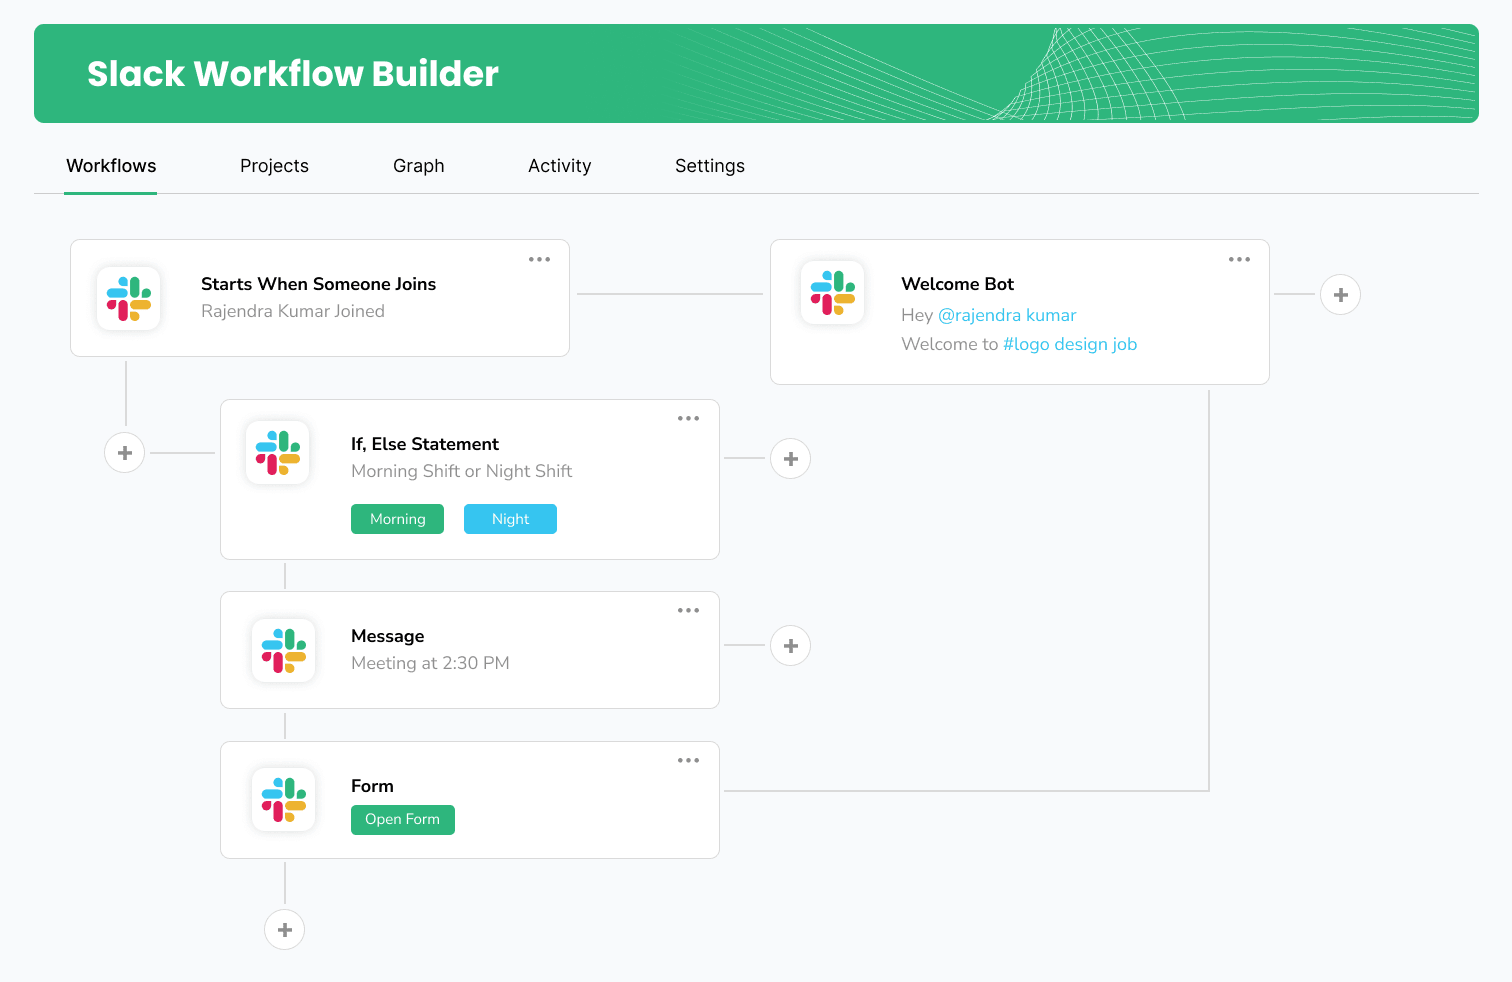Open the ellipsis menu on If, Else Statement
Viewport: 1512px width, 982px height.
point(688,418)
